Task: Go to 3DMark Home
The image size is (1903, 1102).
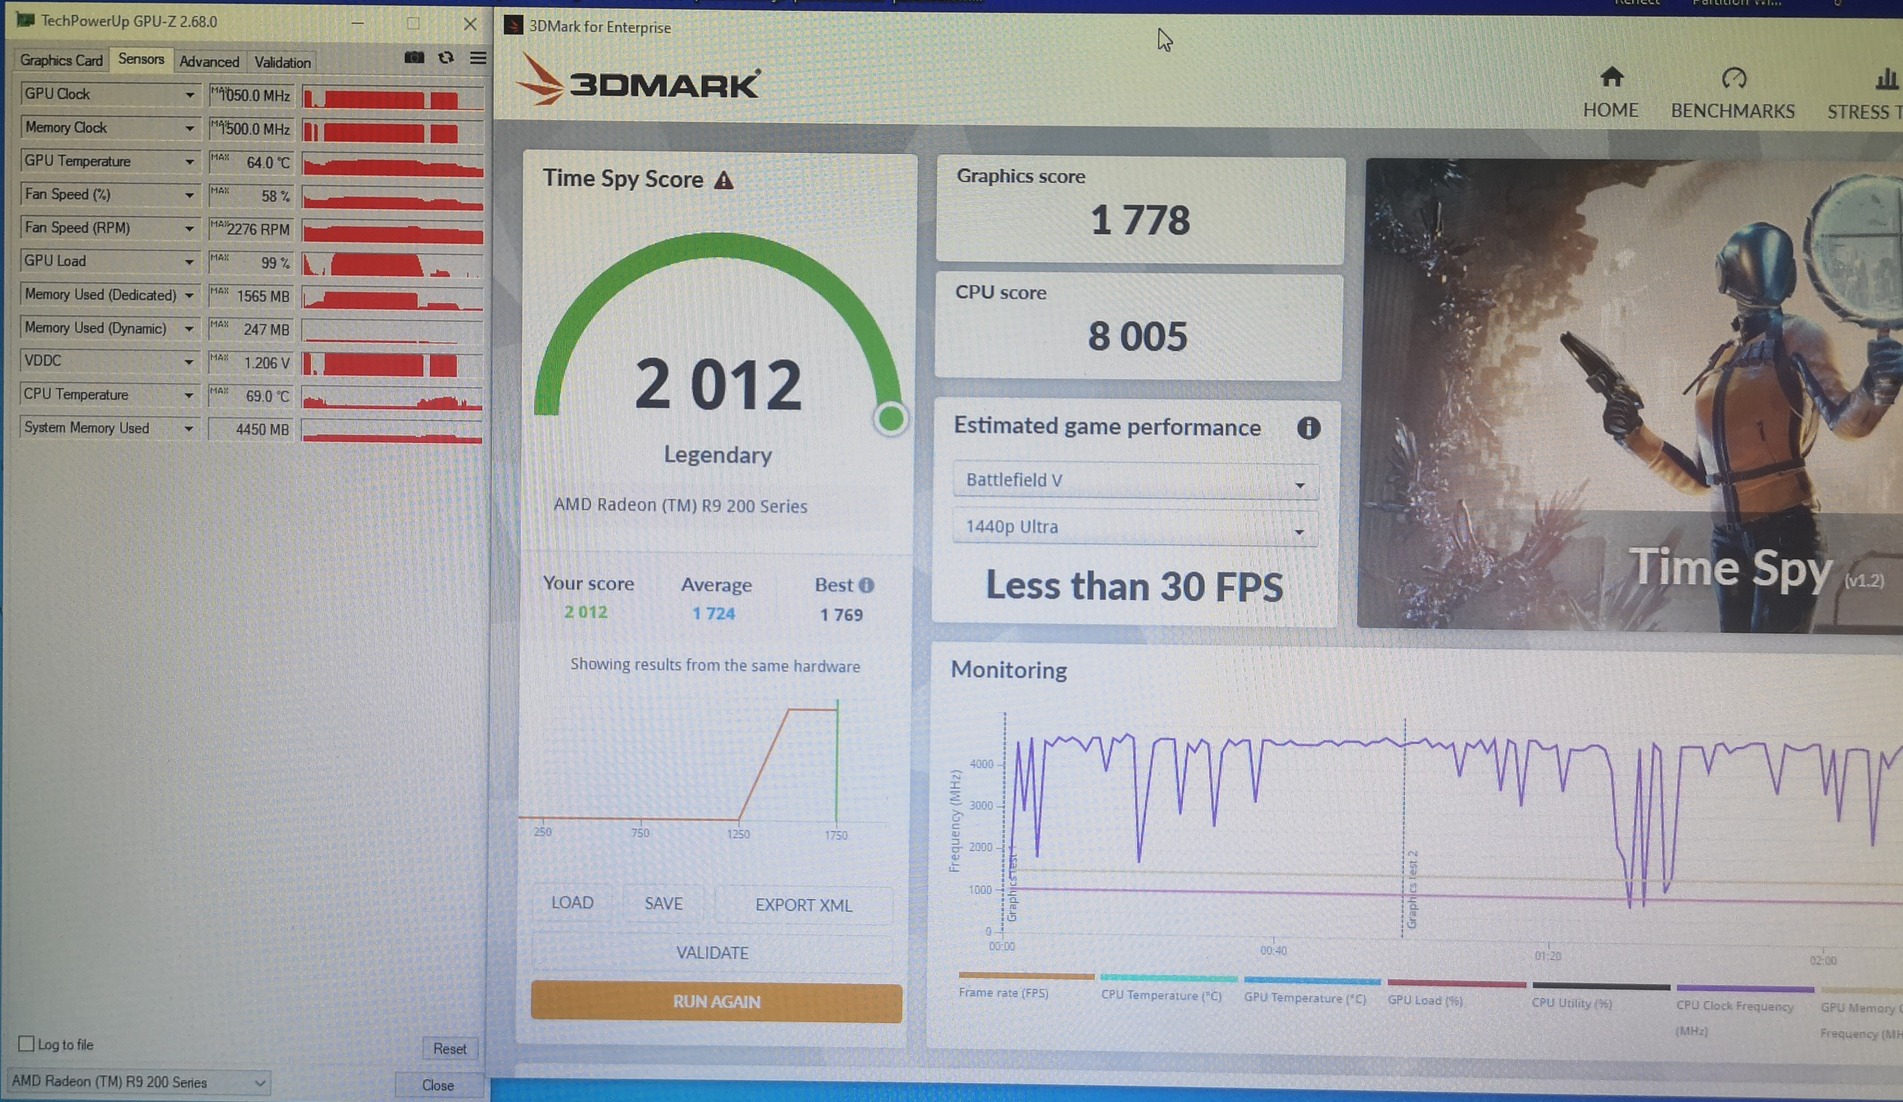Action: pyautogui.click(x=1610, y=93)
